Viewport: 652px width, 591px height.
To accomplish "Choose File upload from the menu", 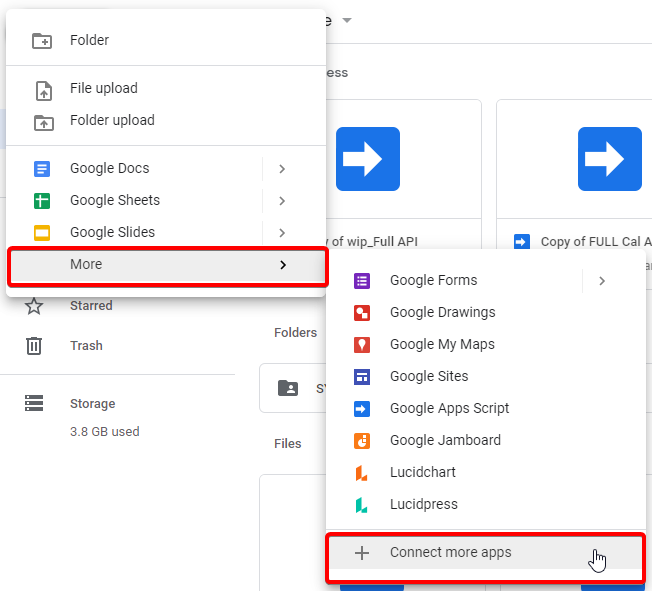I will pos(165,88).
